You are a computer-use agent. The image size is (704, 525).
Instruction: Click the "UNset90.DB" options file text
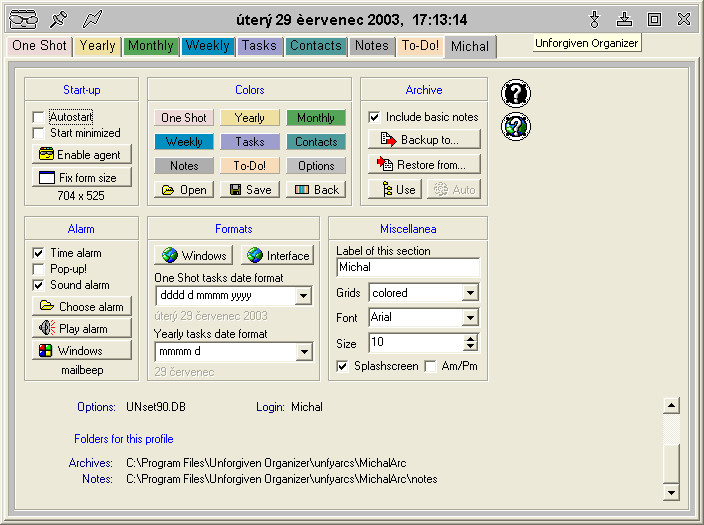pyautogui.click(x=156, y=407)
